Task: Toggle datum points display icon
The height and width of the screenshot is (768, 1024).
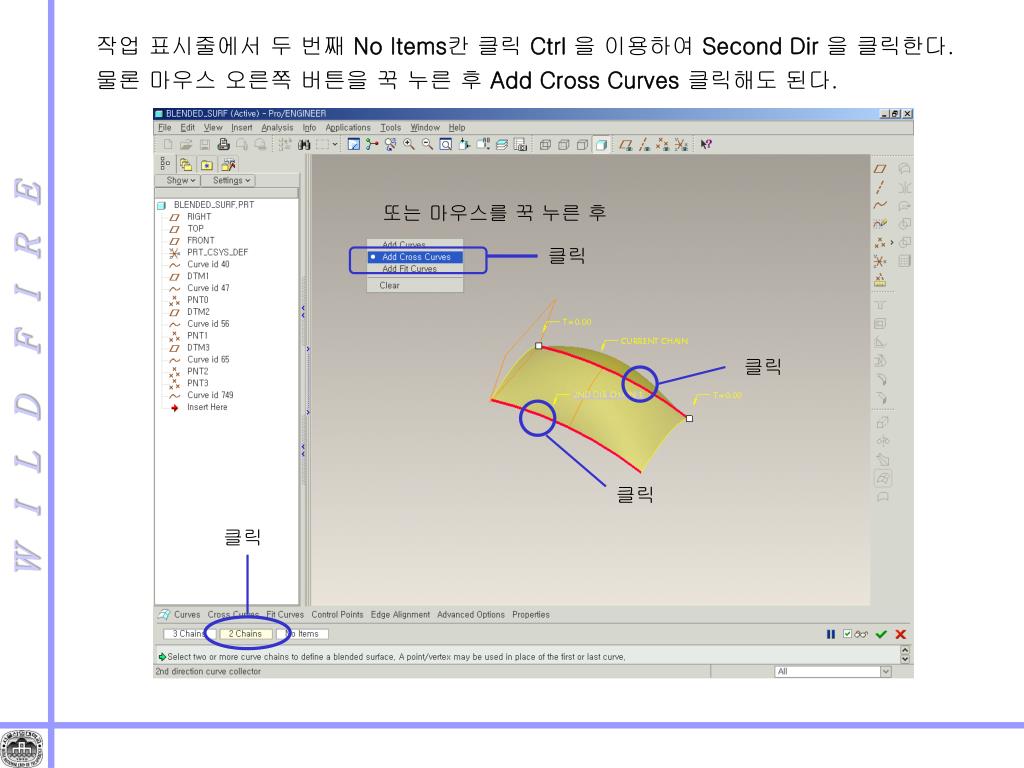Action: [x=662, y=144]
